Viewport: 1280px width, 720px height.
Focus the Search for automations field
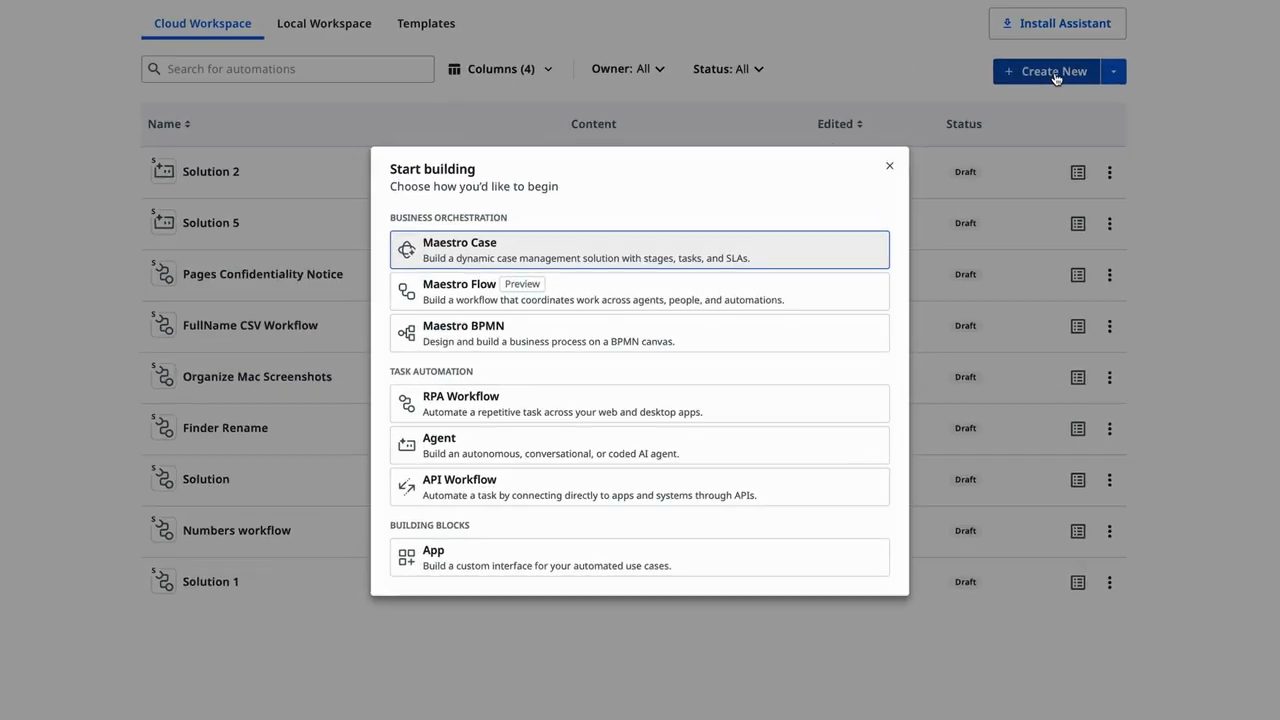point(288,69)
